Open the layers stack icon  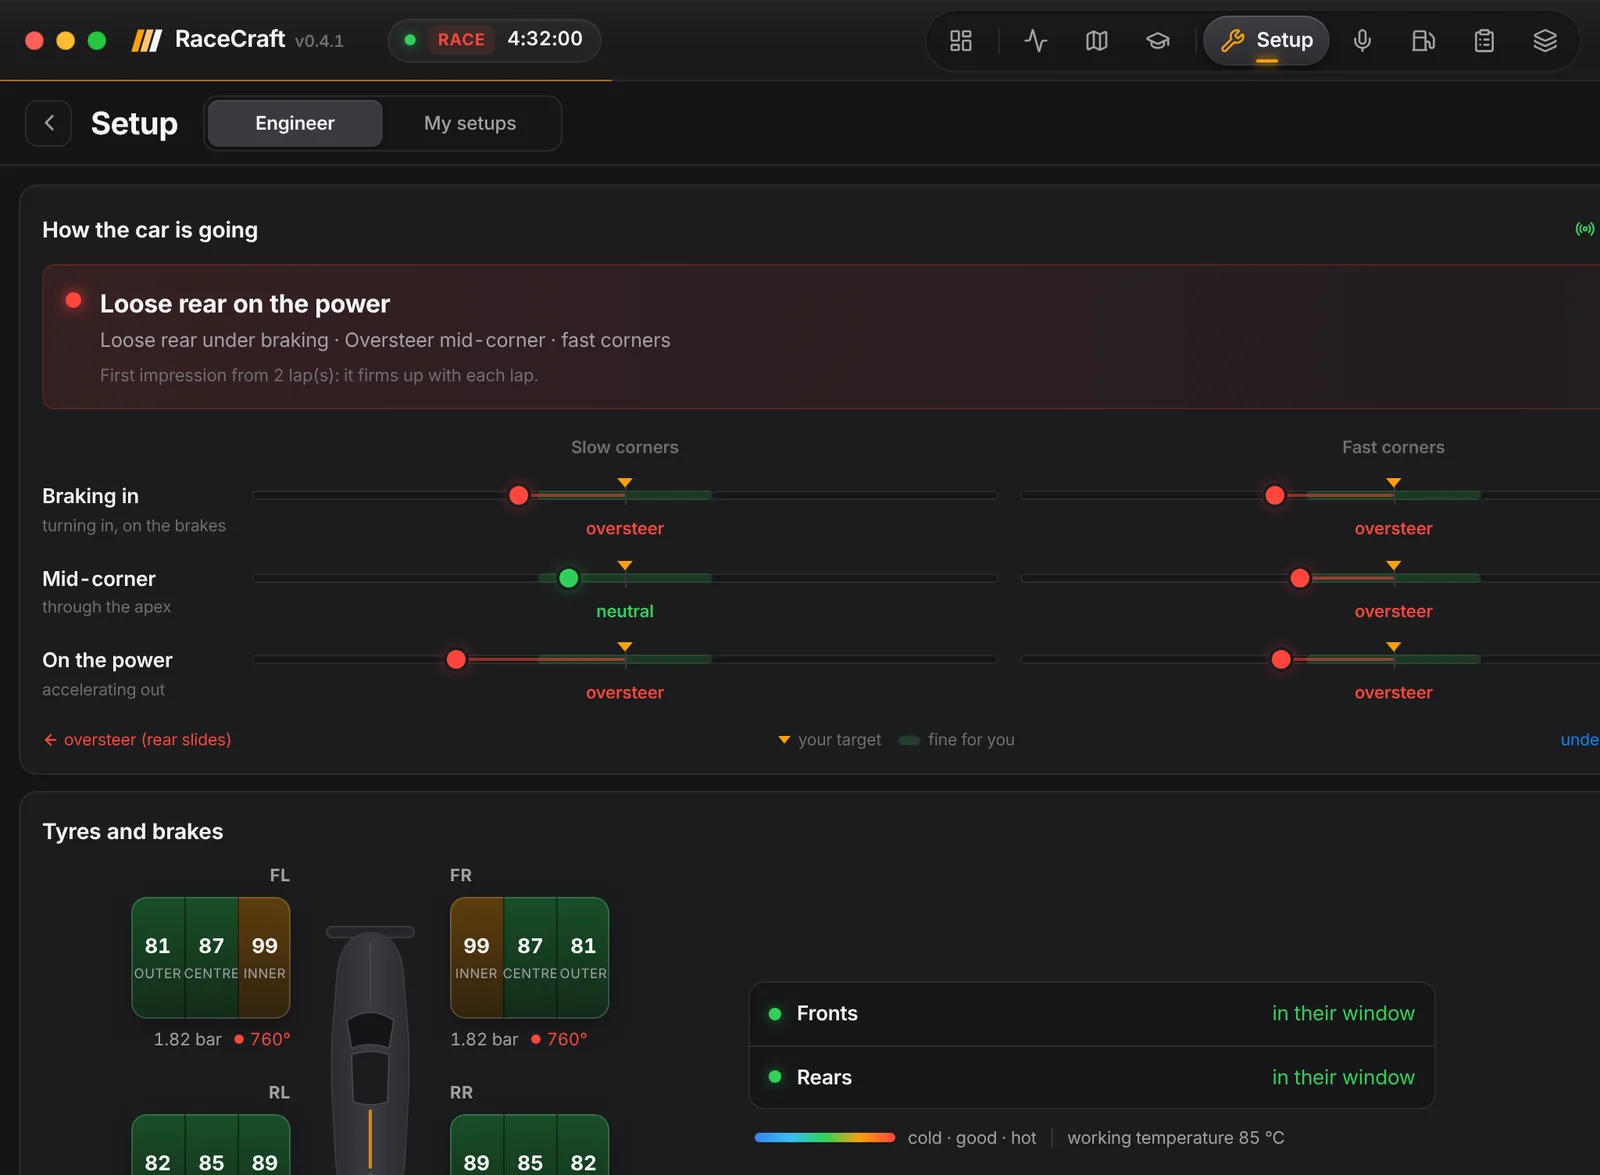[x=1545, y=40]
